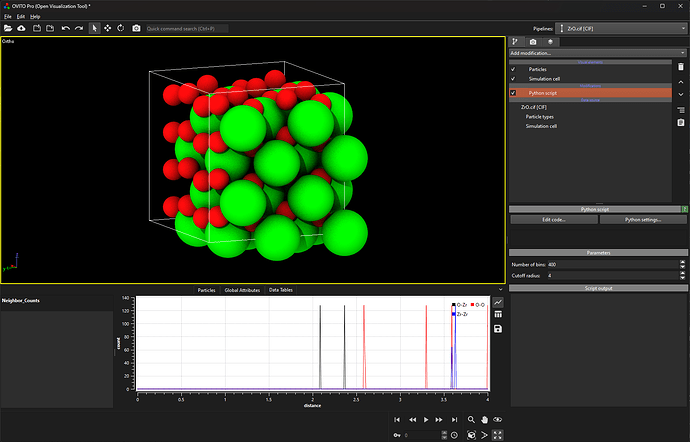Switch to the Pipelines editor tab
This screenshot has width=690, height=442.
point(515,42)
